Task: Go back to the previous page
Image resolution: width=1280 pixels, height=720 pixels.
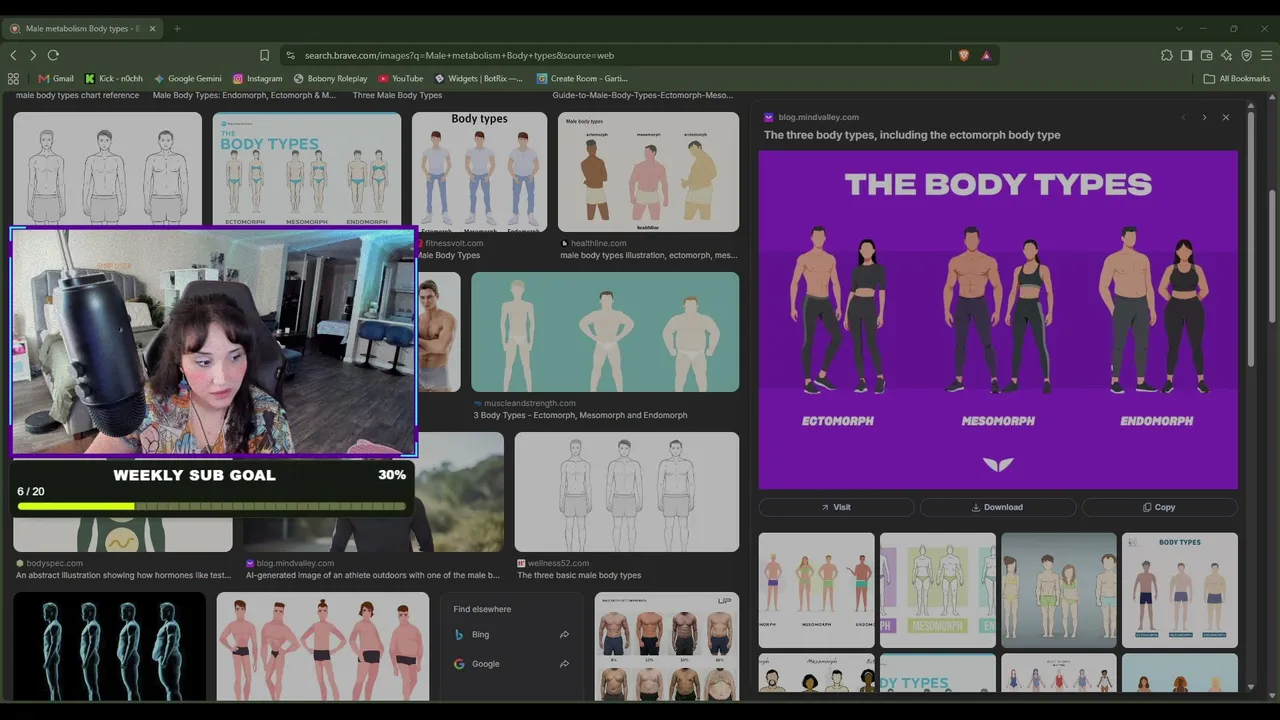Action: (x=13, y=55)
